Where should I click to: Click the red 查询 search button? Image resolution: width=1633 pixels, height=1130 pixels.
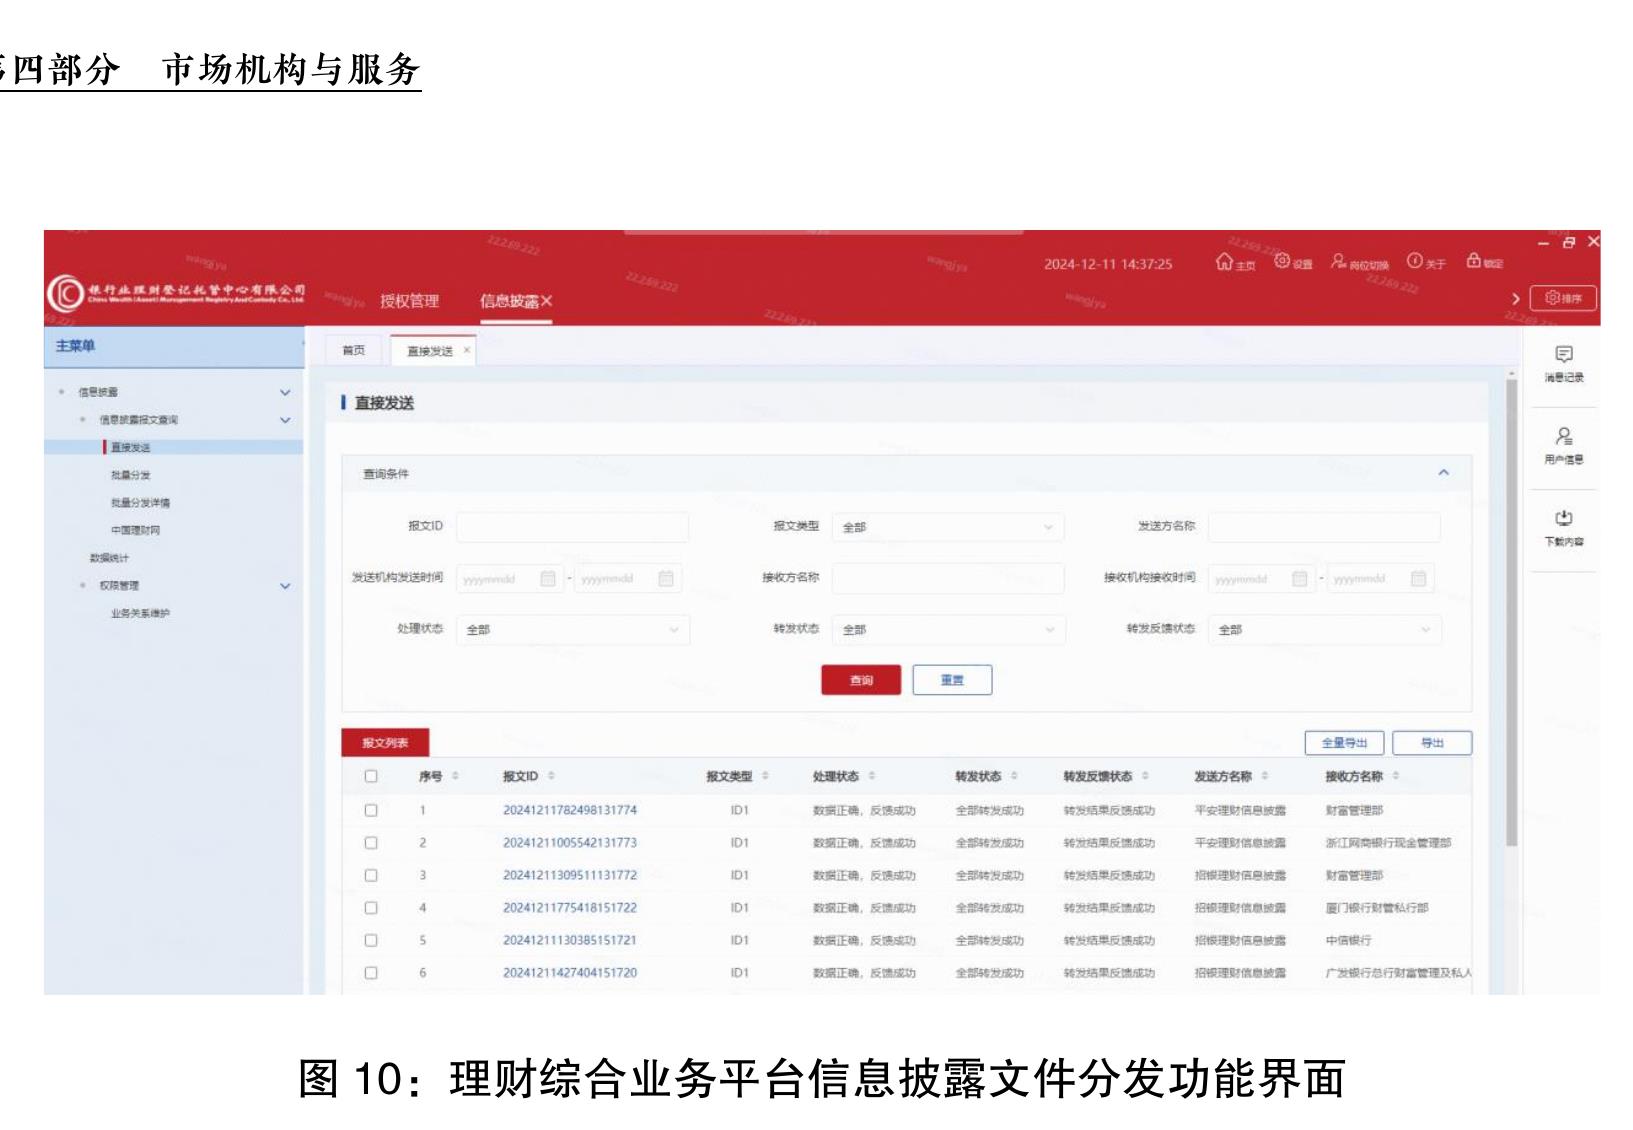[x=861, y=680]
